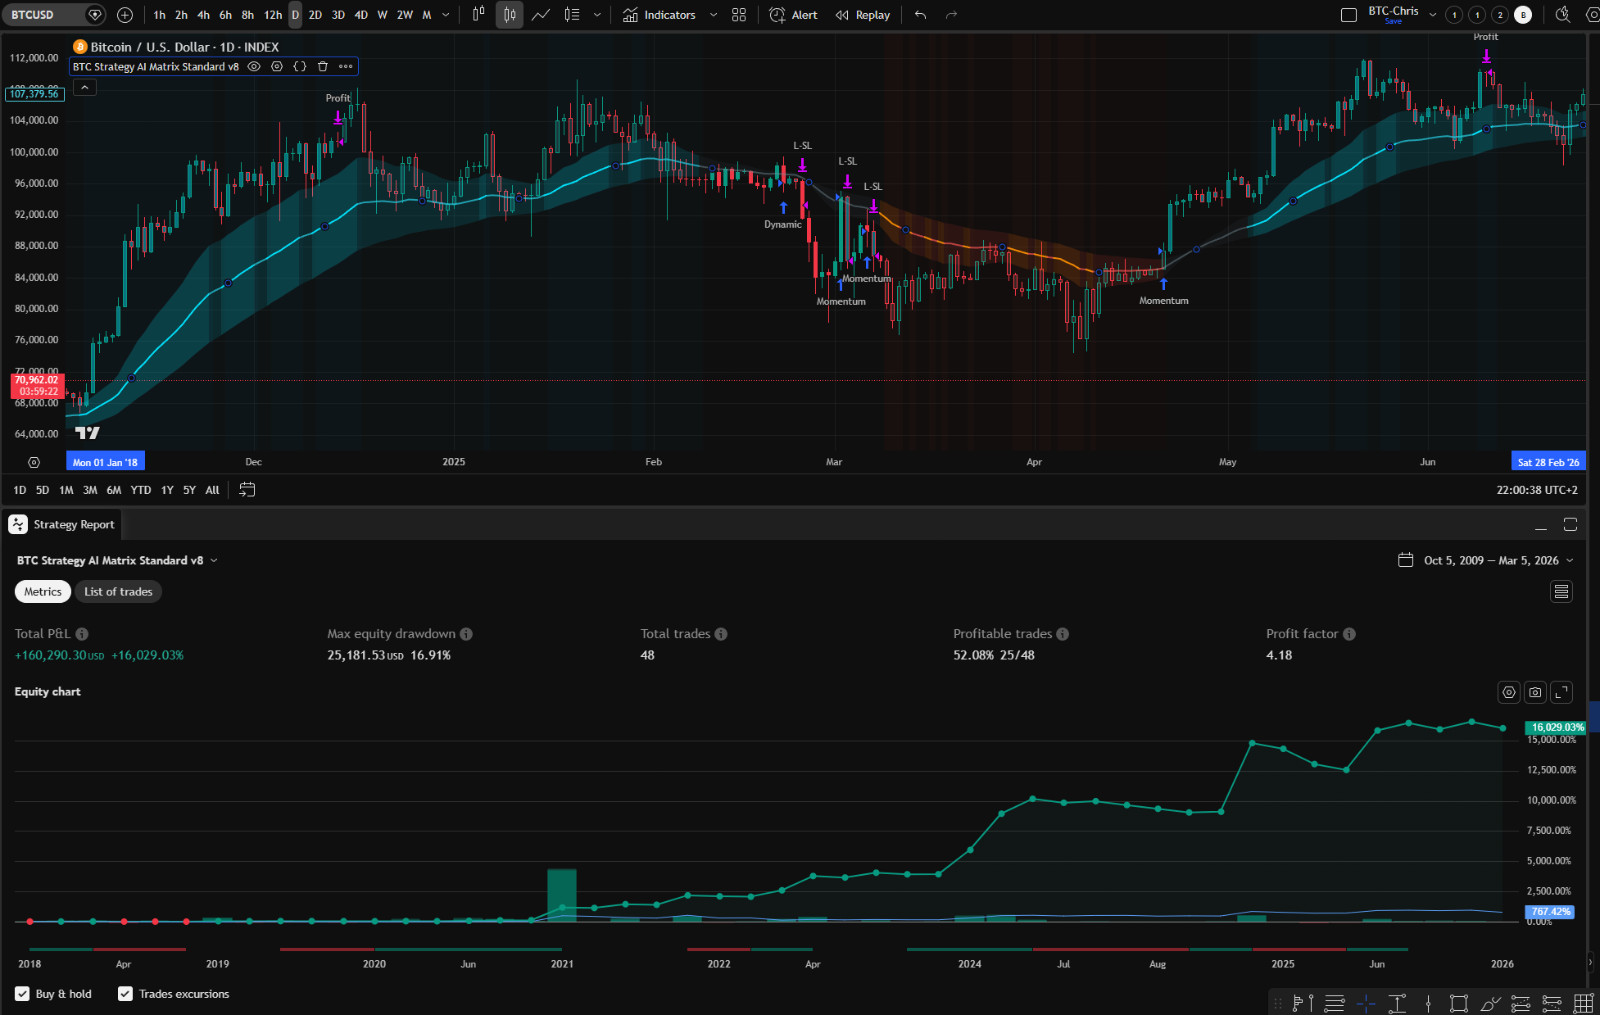Click the Sat 28 Feb '26 date marker
The height and width of the screenshot is (1015, 1600).
(1548, 462)
